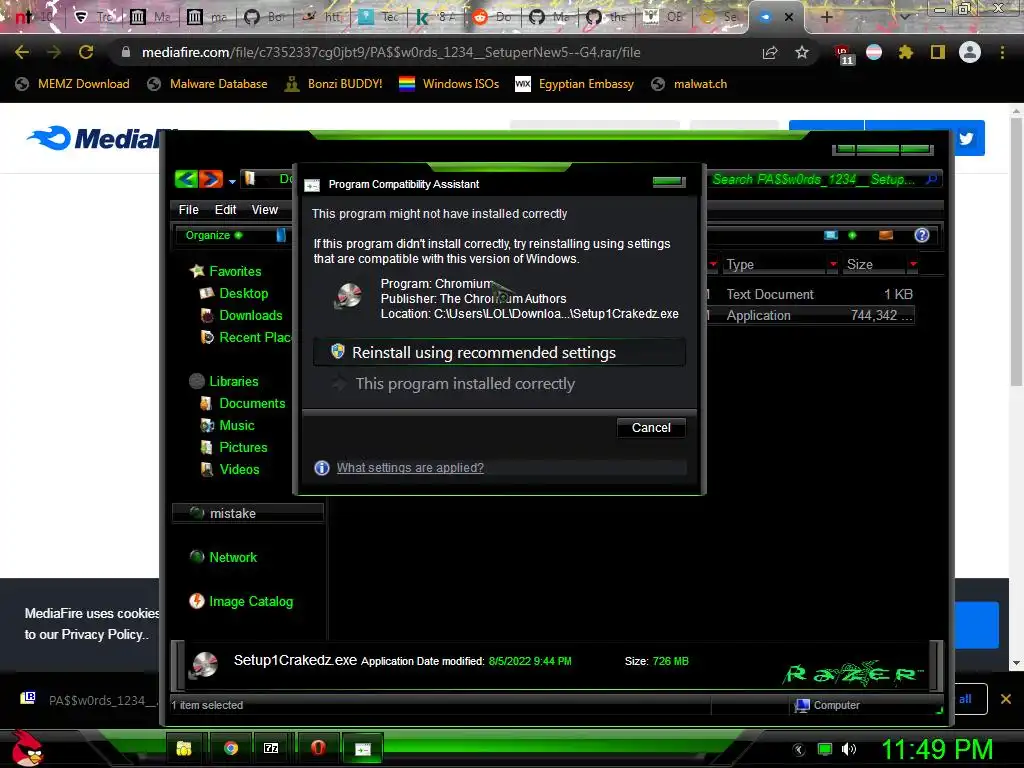This screenshot has width=1024, height=768.
Task: Click date modified value 8/5/2022 9:44 PM
Action: [x=530, y=661]
